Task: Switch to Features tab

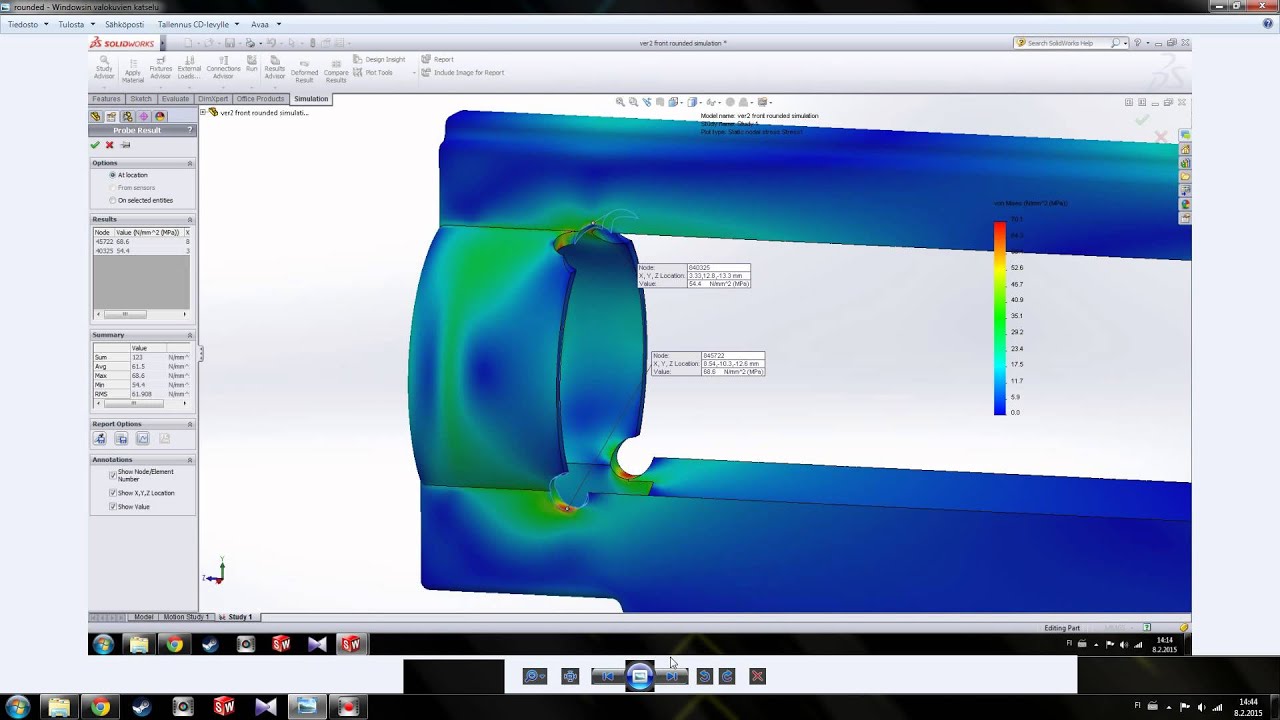Action: click(x=106, y=99)
